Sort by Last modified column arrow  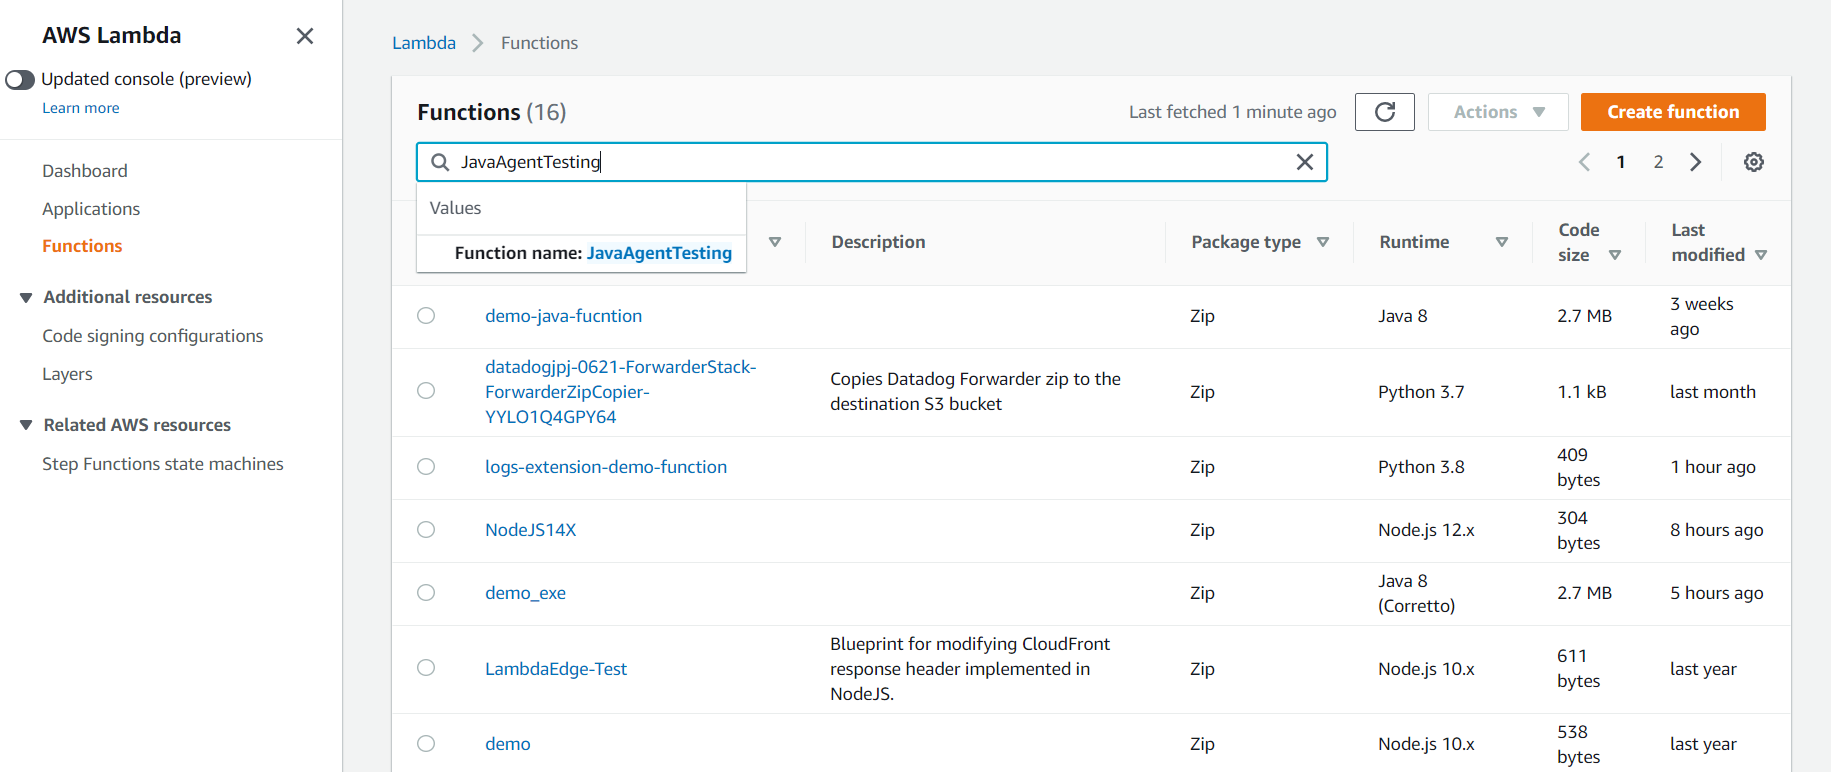pos(1761,255)
